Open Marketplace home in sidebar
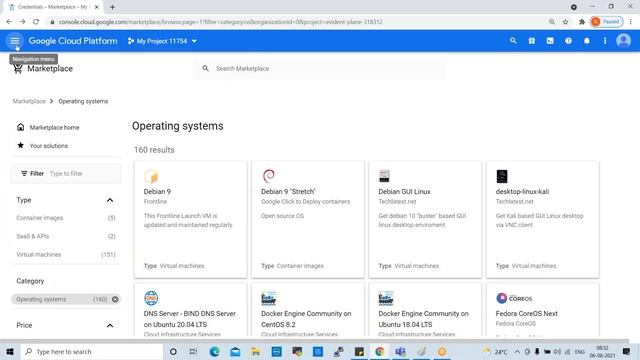 (54, 127)
